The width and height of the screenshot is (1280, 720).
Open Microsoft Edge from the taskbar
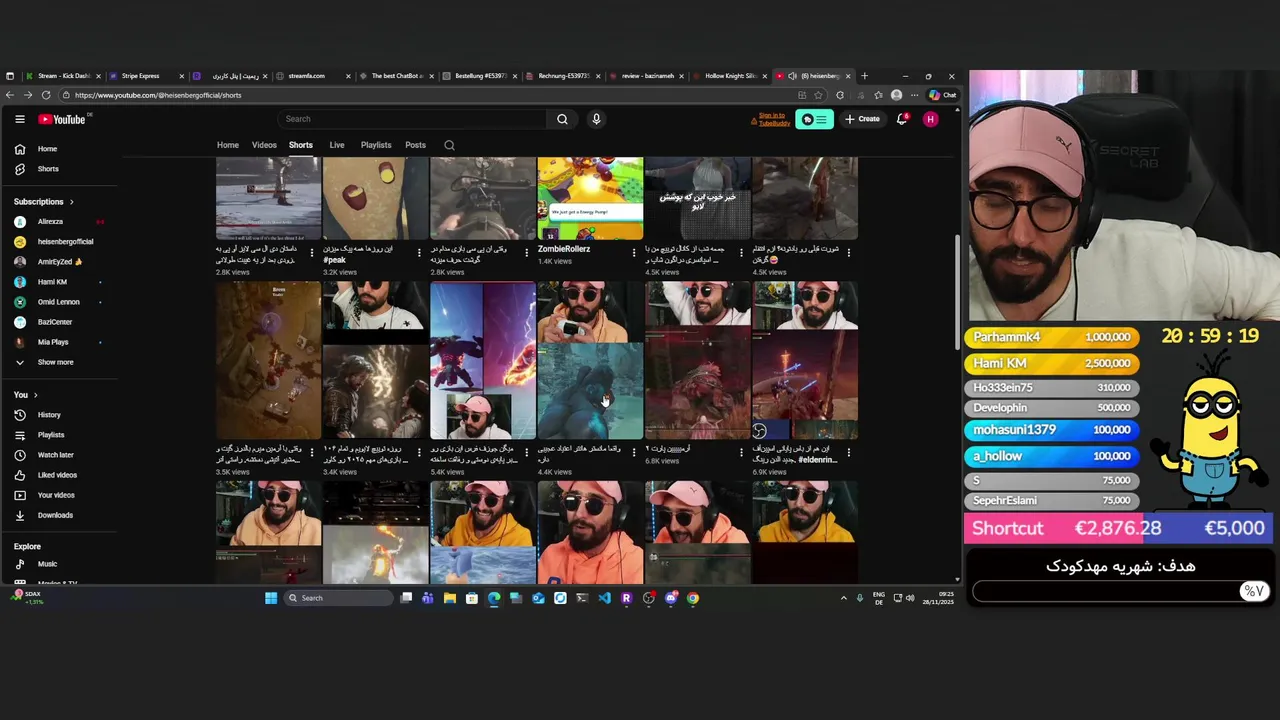(494, 598)
